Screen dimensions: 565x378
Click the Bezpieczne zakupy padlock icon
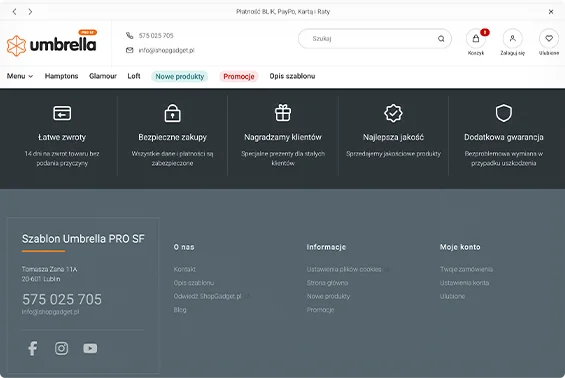point(173,113)
